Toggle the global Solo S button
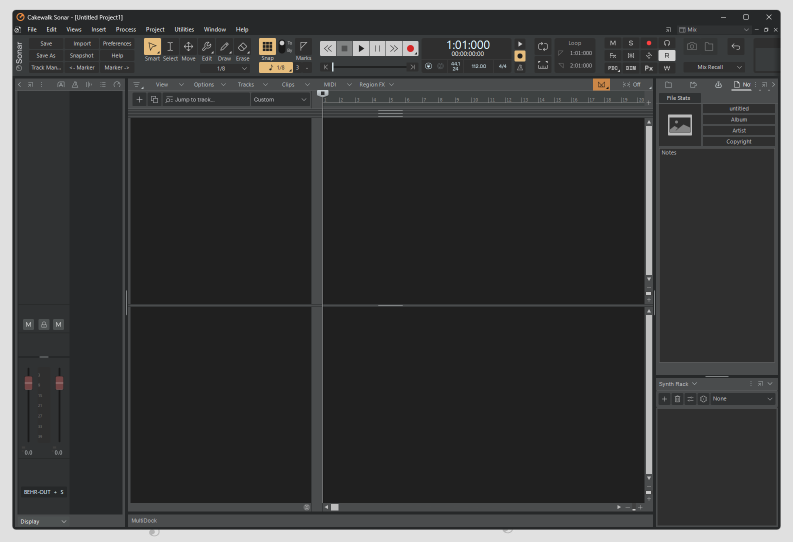The height and width of the screenshot is (542, 793). [631, 43]
